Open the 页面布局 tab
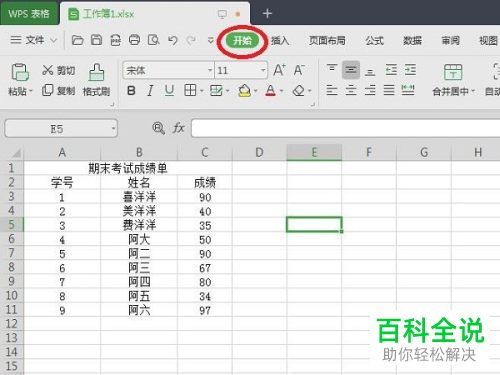This screenshot has height=375, width=500. tap(327, 41)
